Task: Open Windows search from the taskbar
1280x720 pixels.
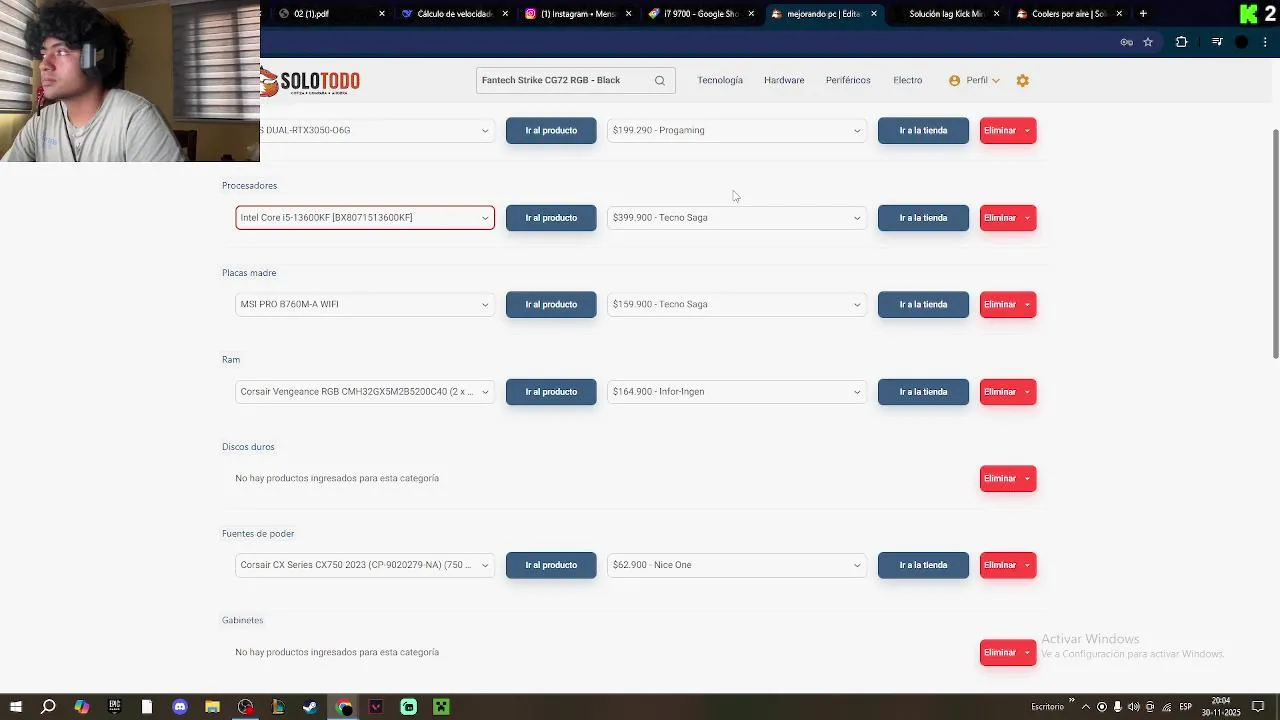Action: [x=48, y=707]
